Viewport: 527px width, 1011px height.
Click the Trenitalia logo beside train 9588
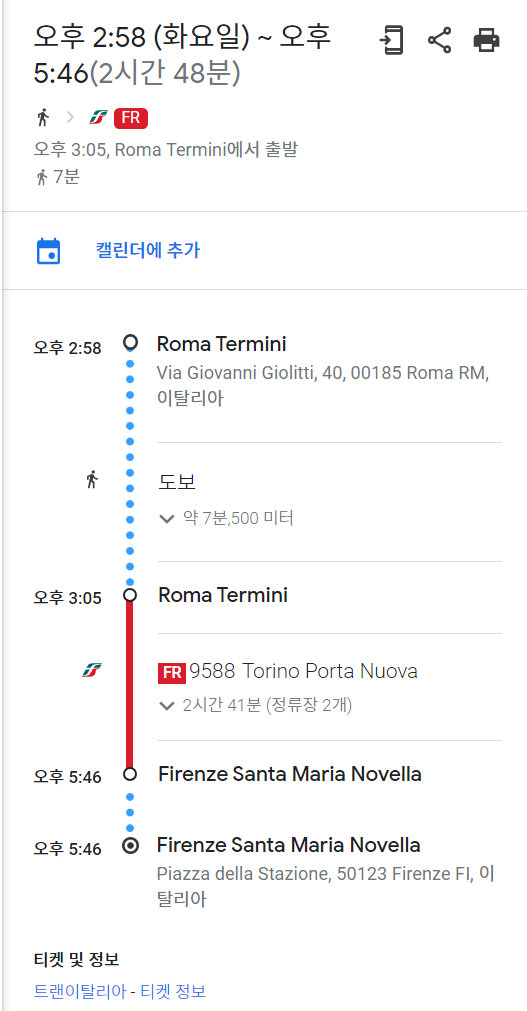tap(92, 671)
